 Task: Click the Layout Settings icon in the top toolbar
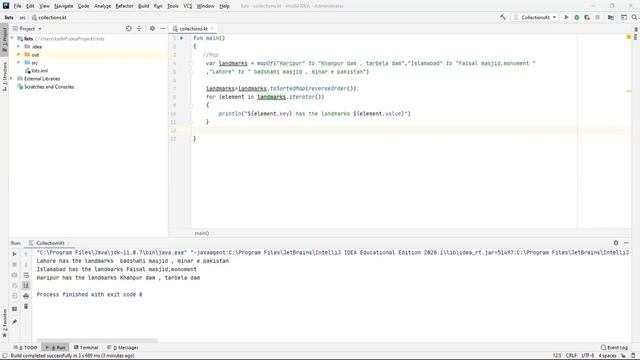[624, 17]
